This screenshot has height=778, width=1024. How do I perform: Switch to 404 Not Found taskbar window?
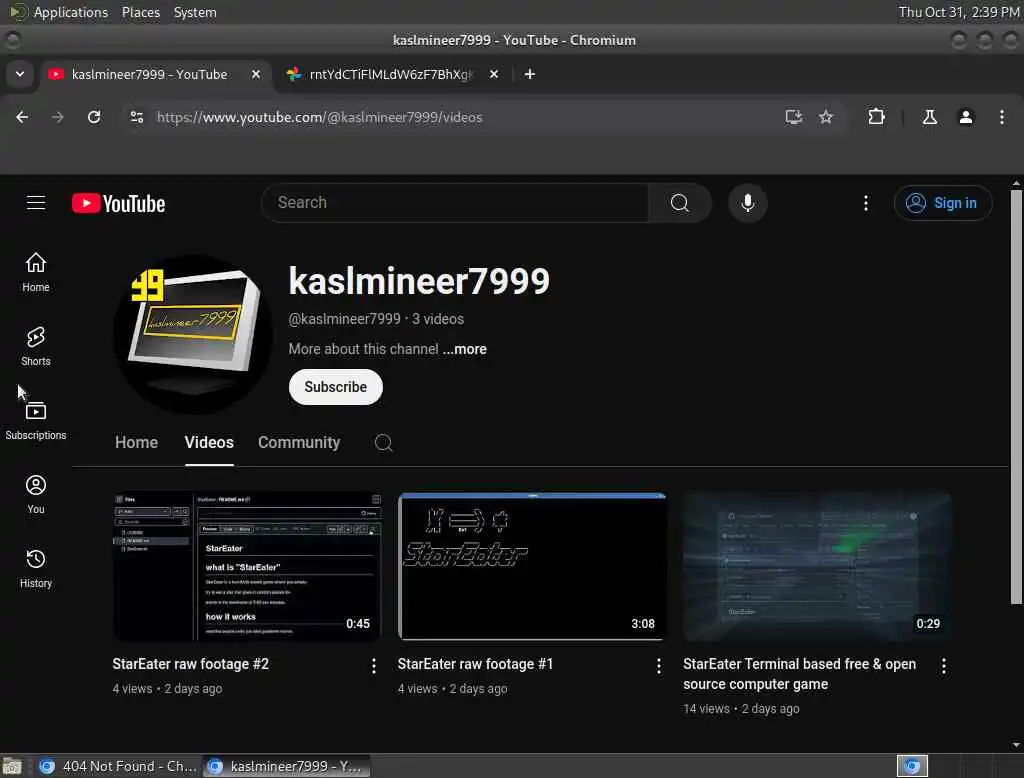[118, 766]
